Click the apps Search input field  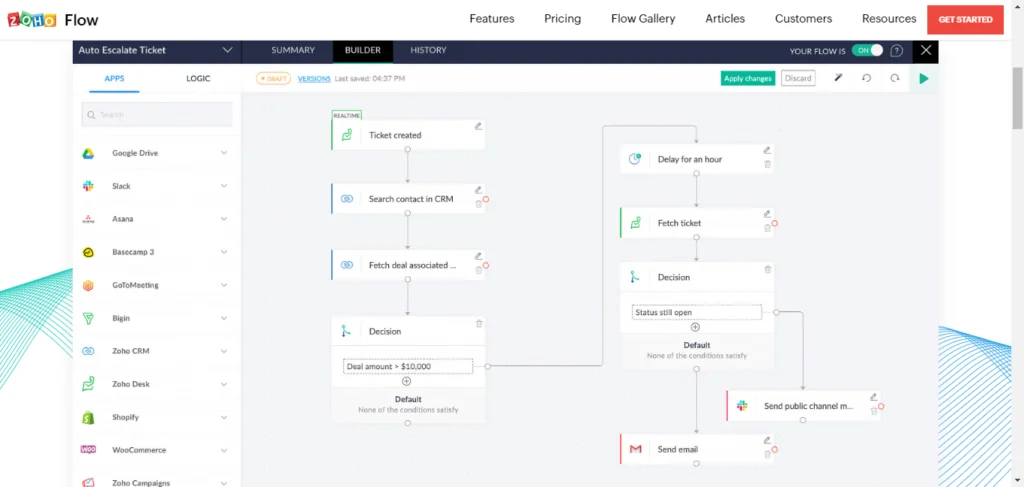tap(160, 115)
